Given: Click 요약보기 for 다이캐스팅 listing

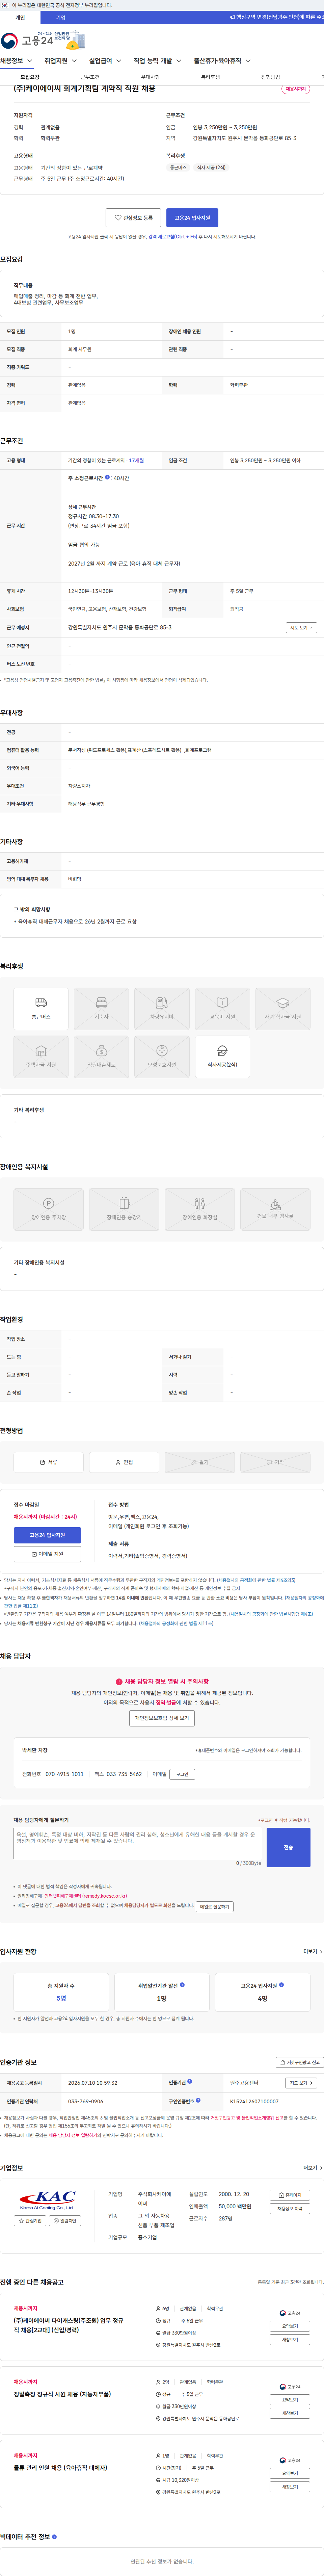Looking at the screenshot, I should tap(290, 2326).
